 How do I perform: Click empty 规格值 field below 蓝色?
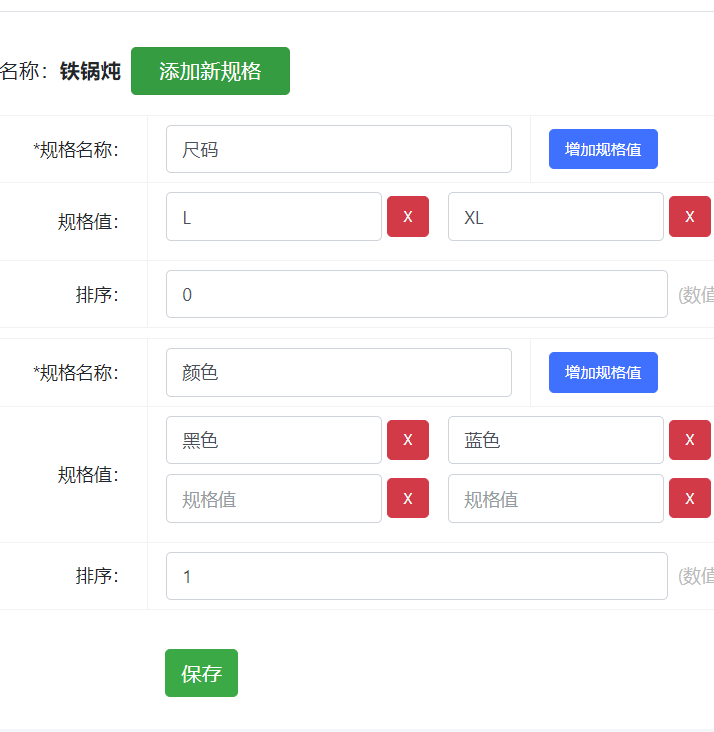(x=555, y=498)
